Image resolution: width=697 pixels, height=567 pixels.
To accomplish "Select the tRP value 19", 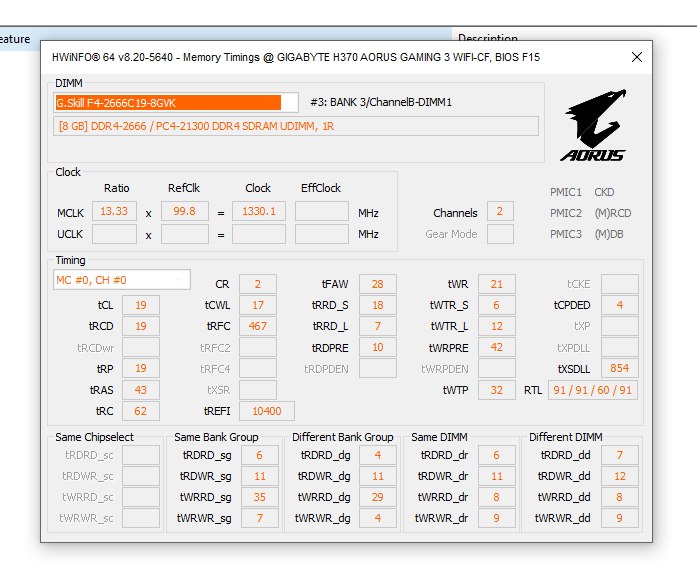I will tap(141, 368).
